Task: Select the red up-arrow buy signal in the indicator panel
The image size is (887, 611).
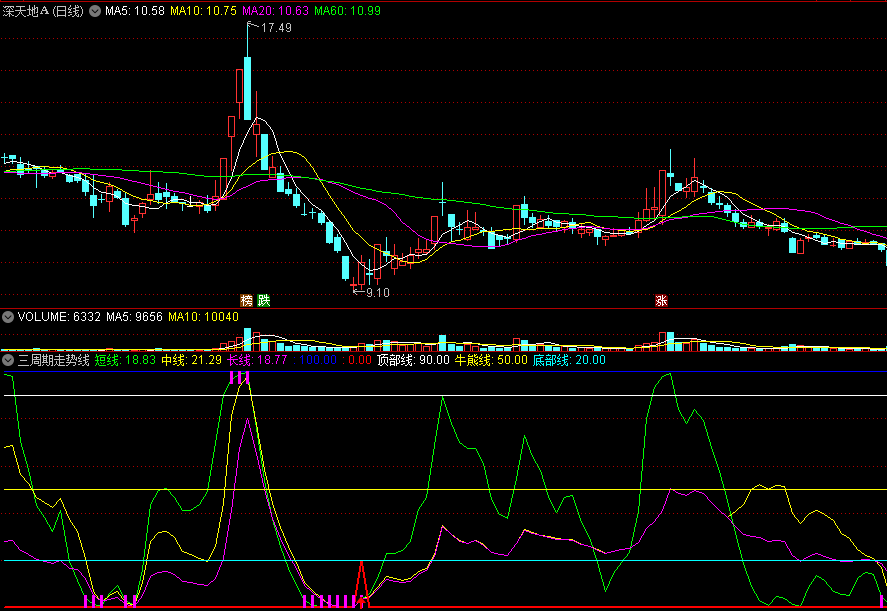Action: pyautogui.click(x=361, y=601)
